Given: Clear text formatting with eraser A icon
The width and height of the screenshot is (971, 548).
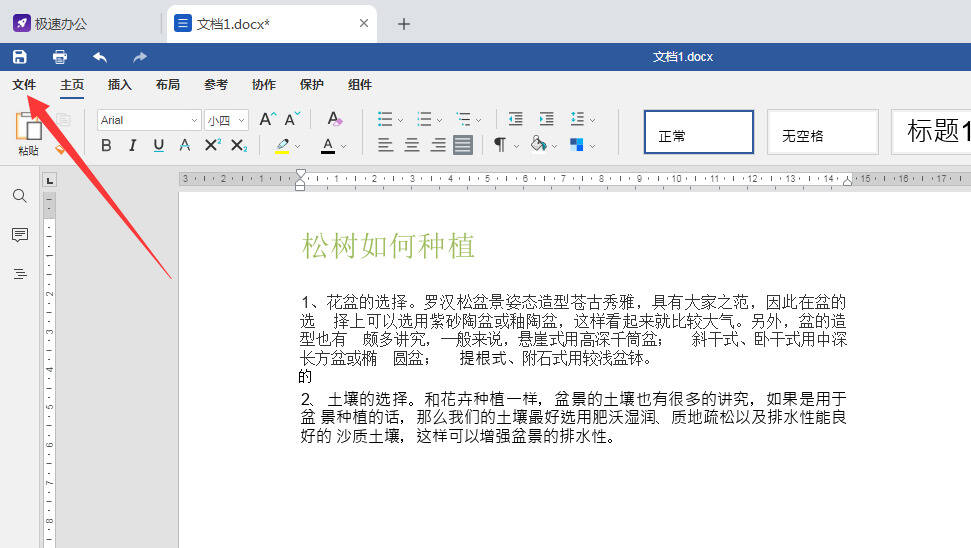Looking at the screenshot, I should [x=334, y=119].
